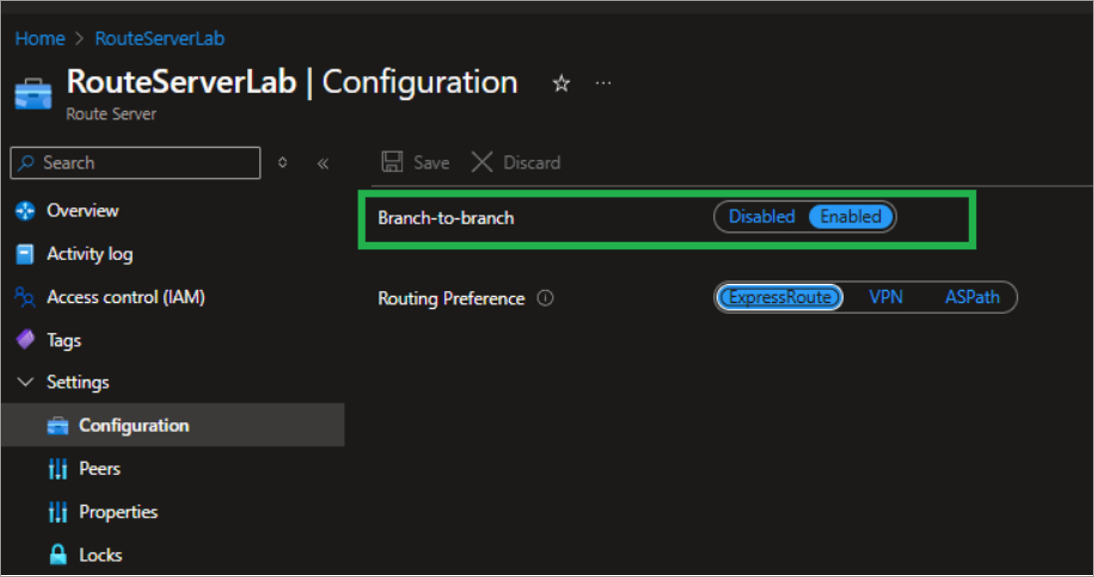Set Branch-to-branch to Disabled
This screenshot has height=577, width=1094.
point(761,217)
